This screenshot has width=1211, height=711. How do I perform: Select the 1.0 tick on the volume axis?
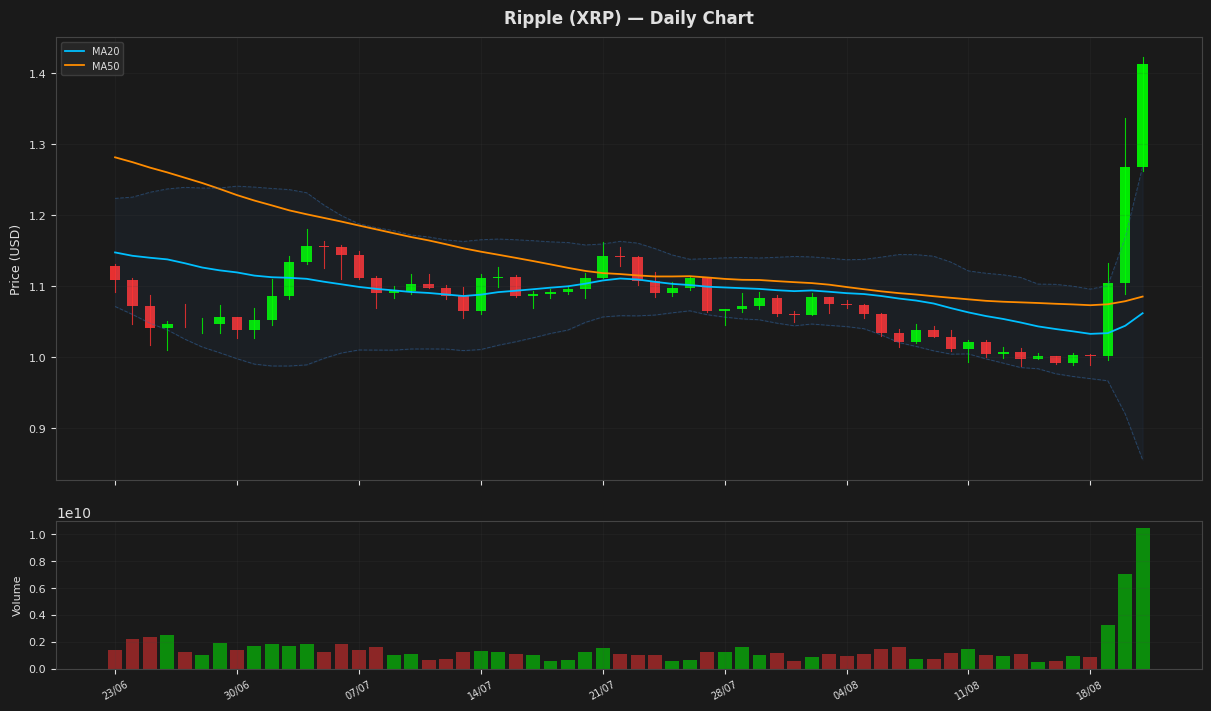pos(39,535)
